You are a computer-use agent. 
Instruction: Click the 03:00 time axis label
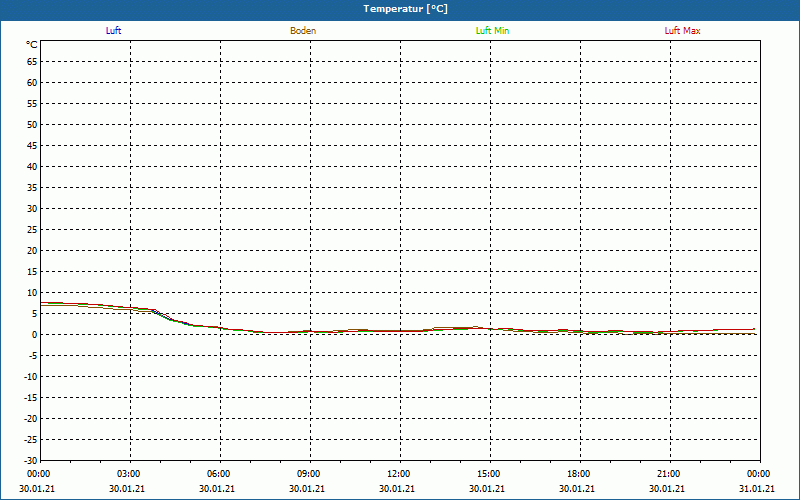[x=129, y=474]
